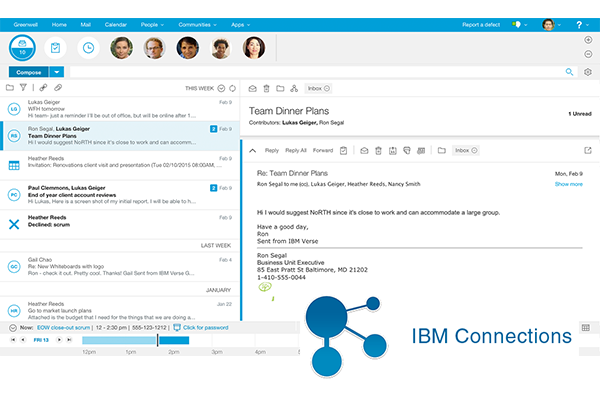Click Forward on the message
The width and height of the screenshot is (600, 410).
(323, 150)
